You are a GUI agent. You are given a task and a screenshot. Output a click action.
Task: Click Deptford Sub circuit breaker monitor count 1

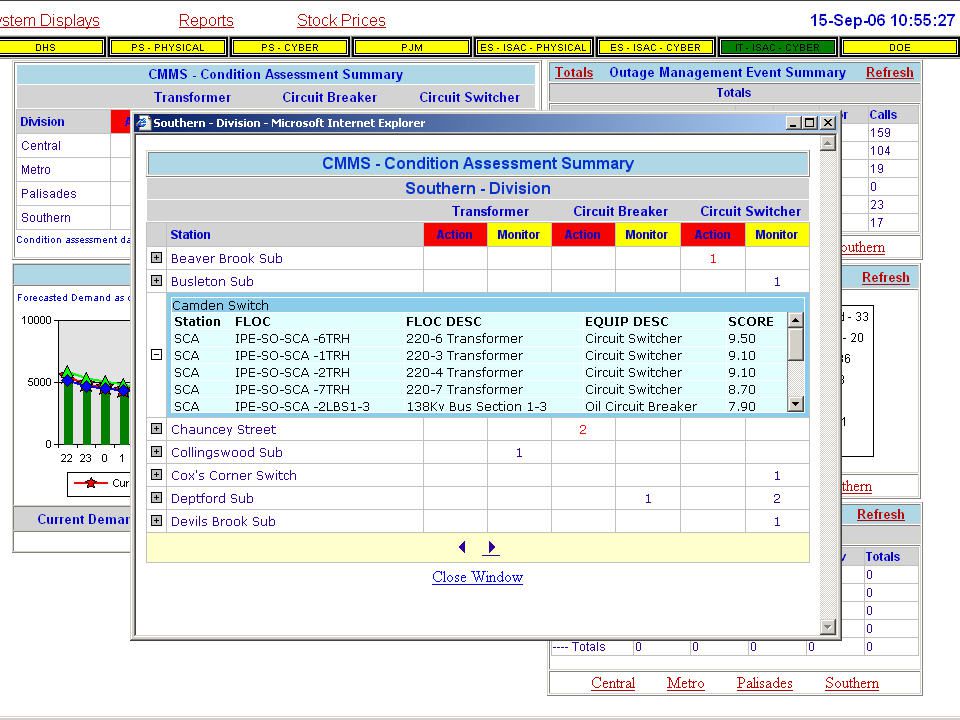(x=648, y=498)
